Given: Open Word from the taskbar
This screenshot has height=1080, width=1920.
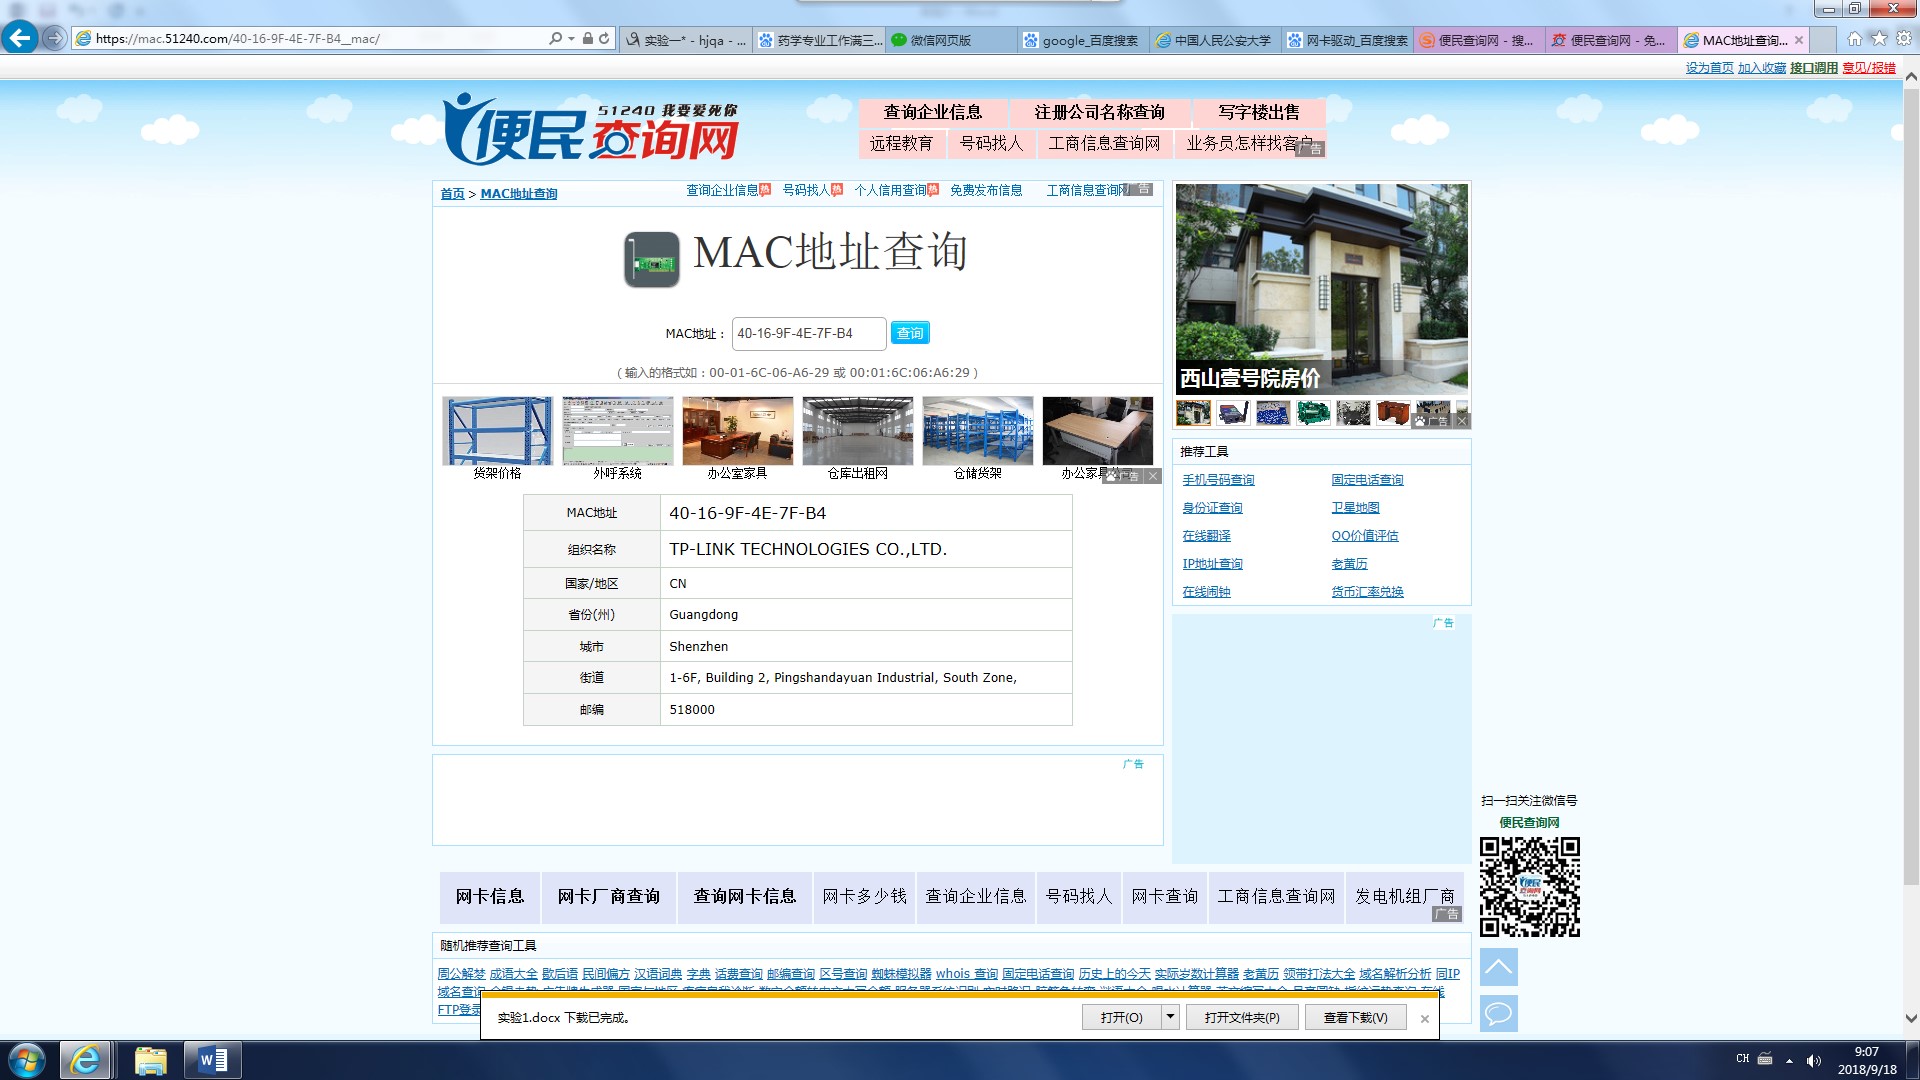Looking at the screenshot, I should coord(212,1060).
